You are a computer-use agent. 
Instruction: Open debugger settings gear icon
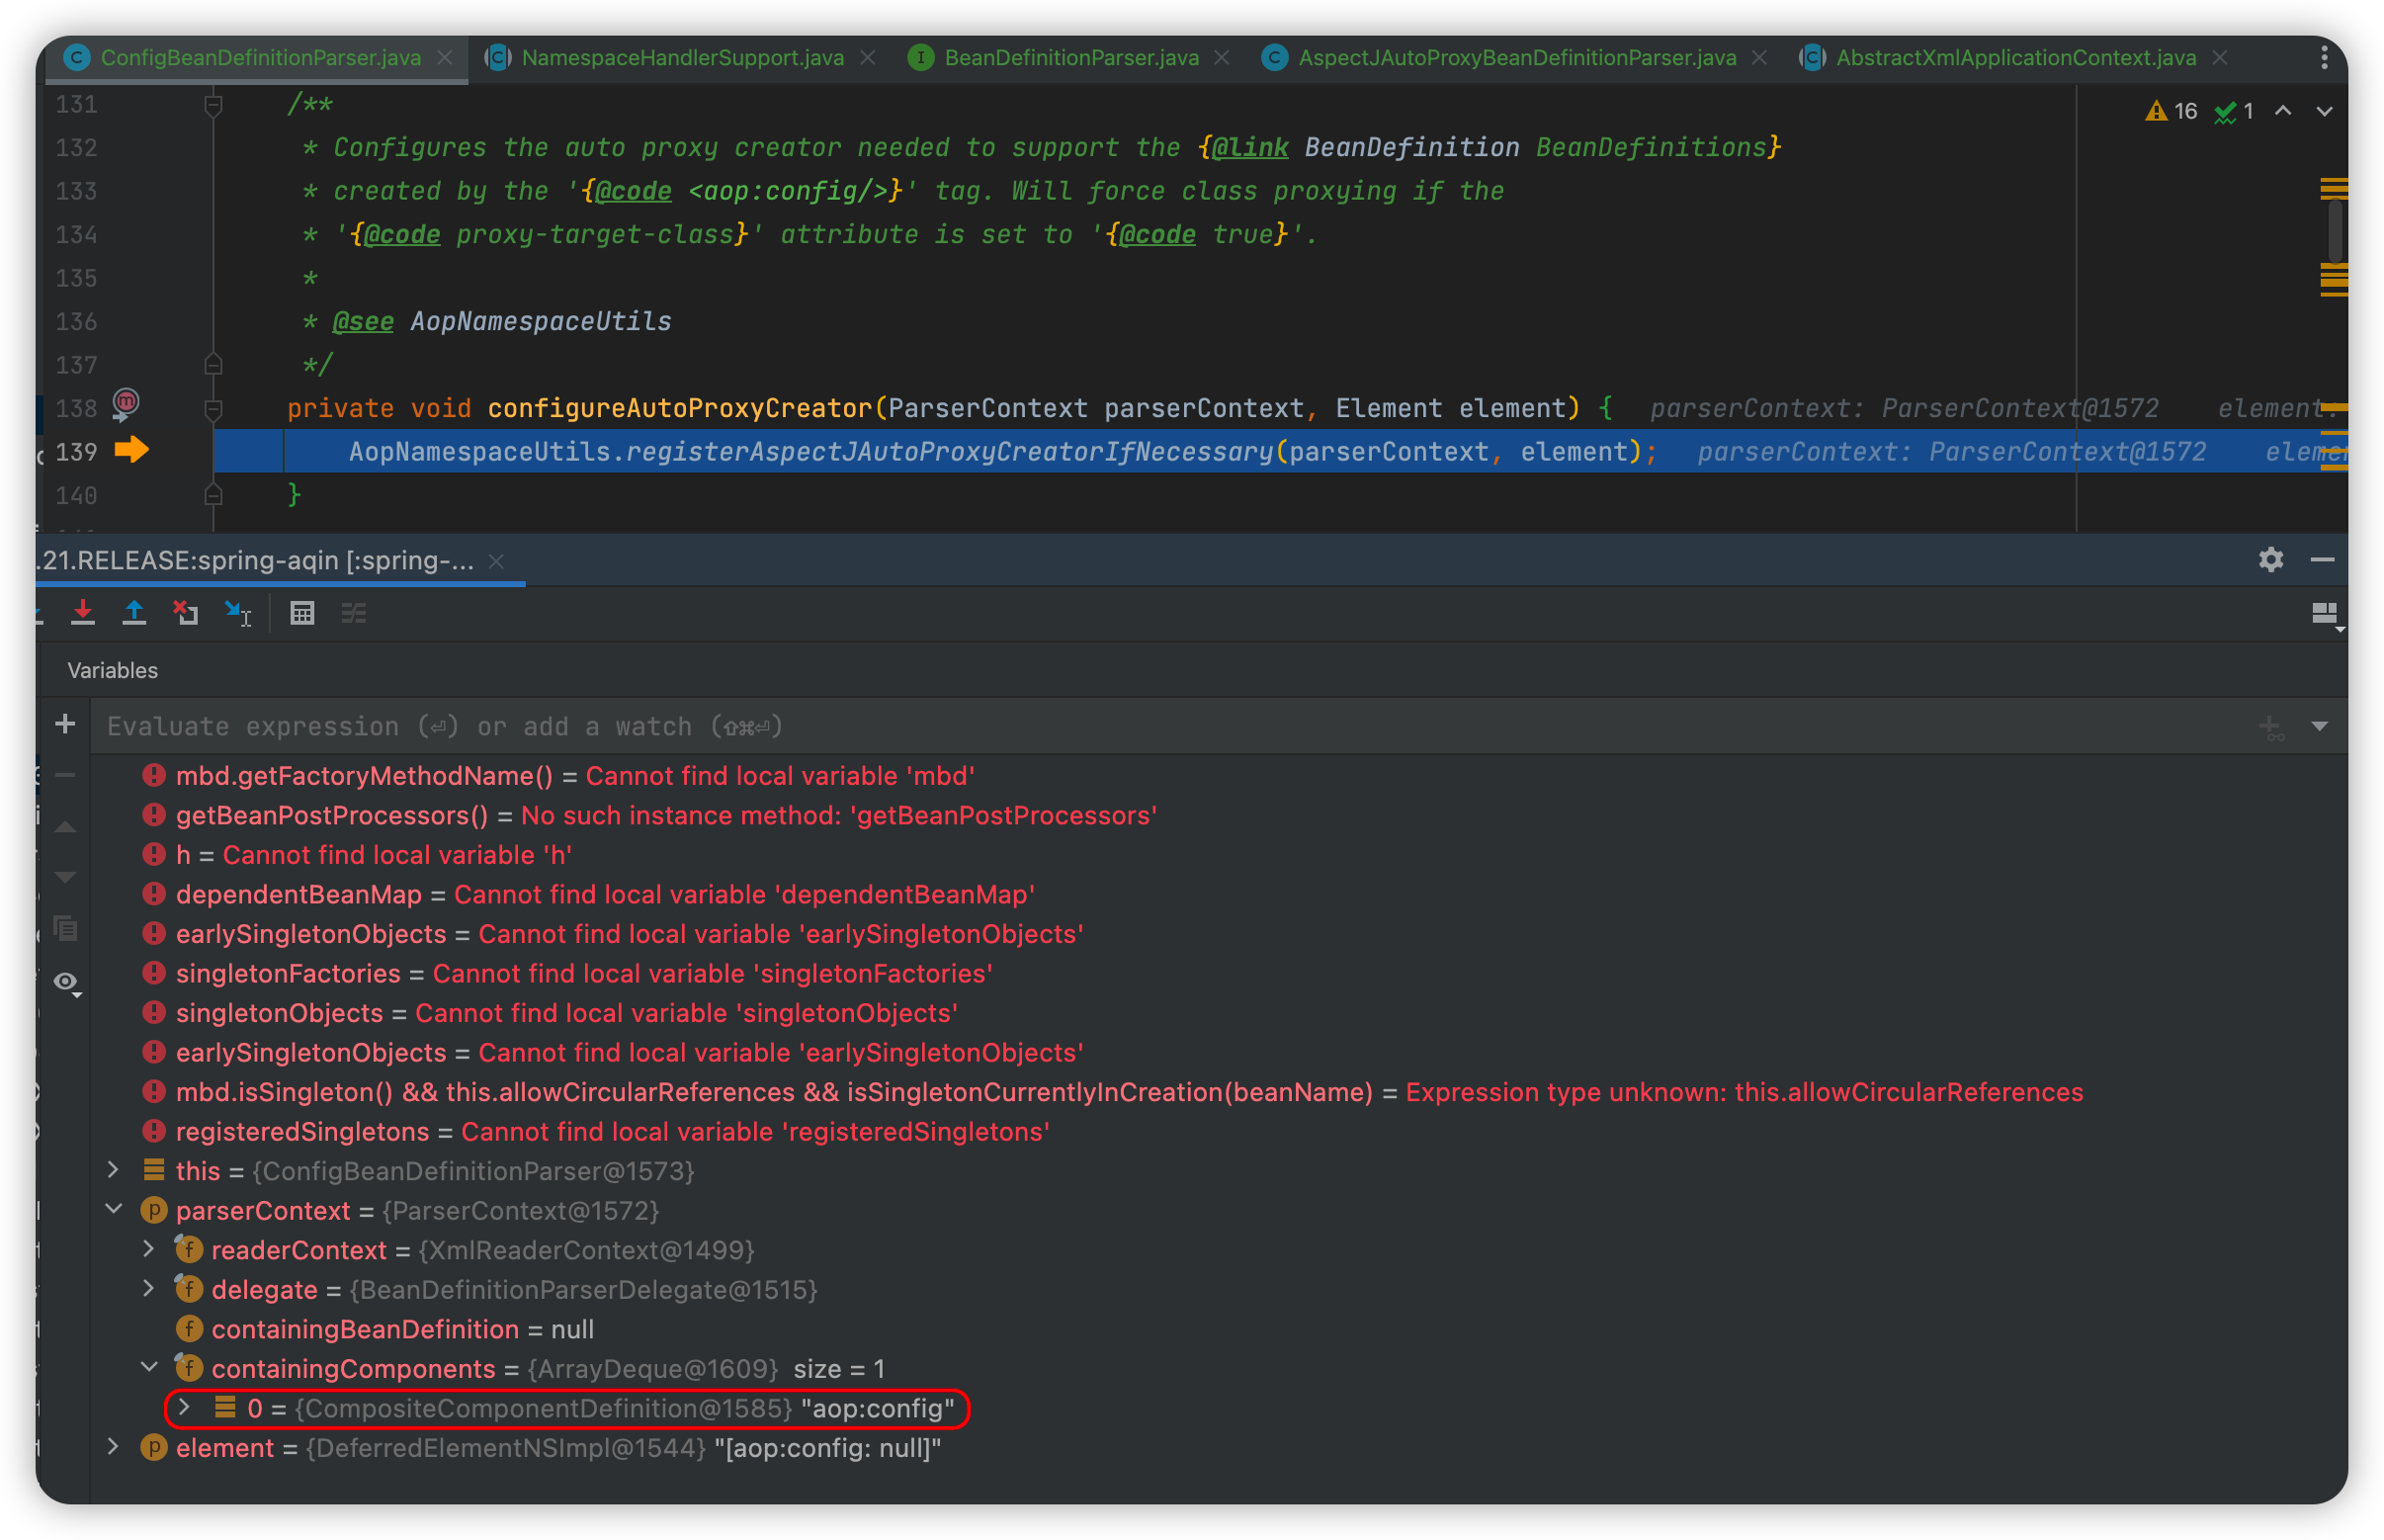point(2270,560)
